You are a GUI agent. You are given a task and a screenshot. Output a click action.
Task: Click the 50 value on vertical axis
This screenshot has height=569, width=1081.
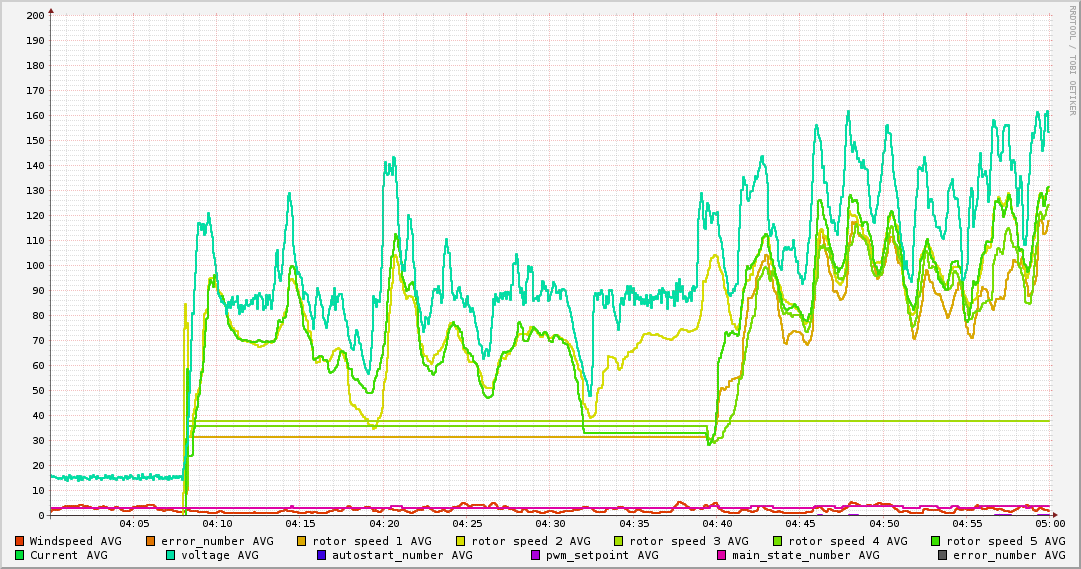click(39, 390)
